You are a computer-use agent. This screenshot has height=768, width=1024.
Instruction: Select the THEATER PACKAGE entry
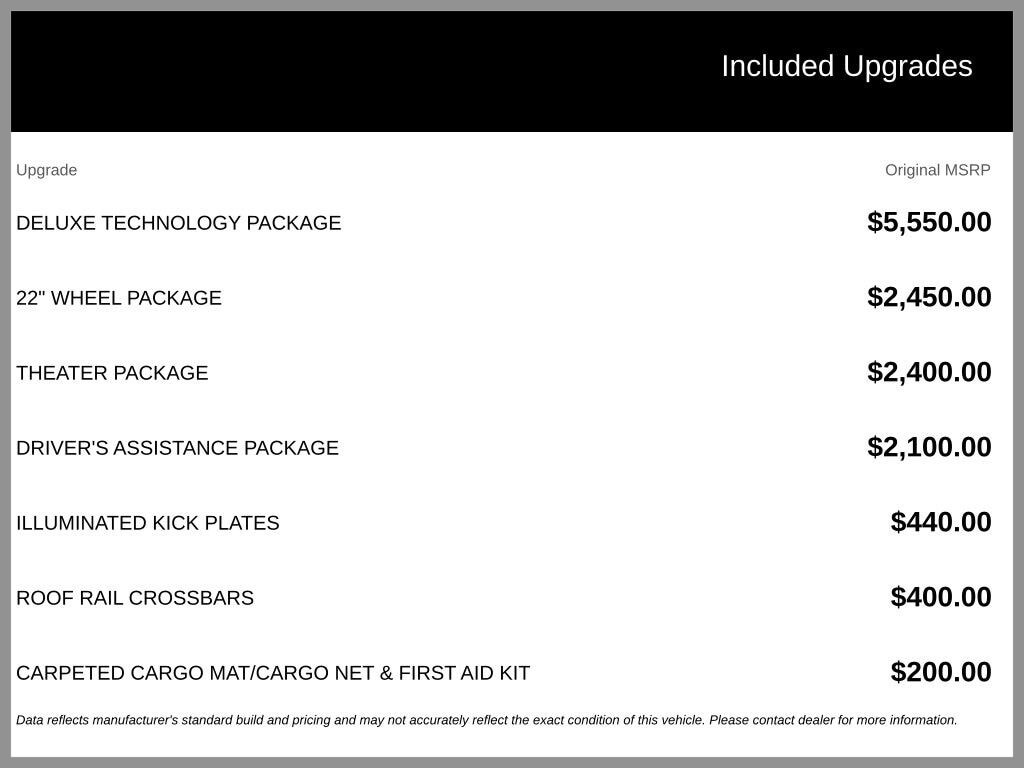pyautogui.click(x=112, y=374)
